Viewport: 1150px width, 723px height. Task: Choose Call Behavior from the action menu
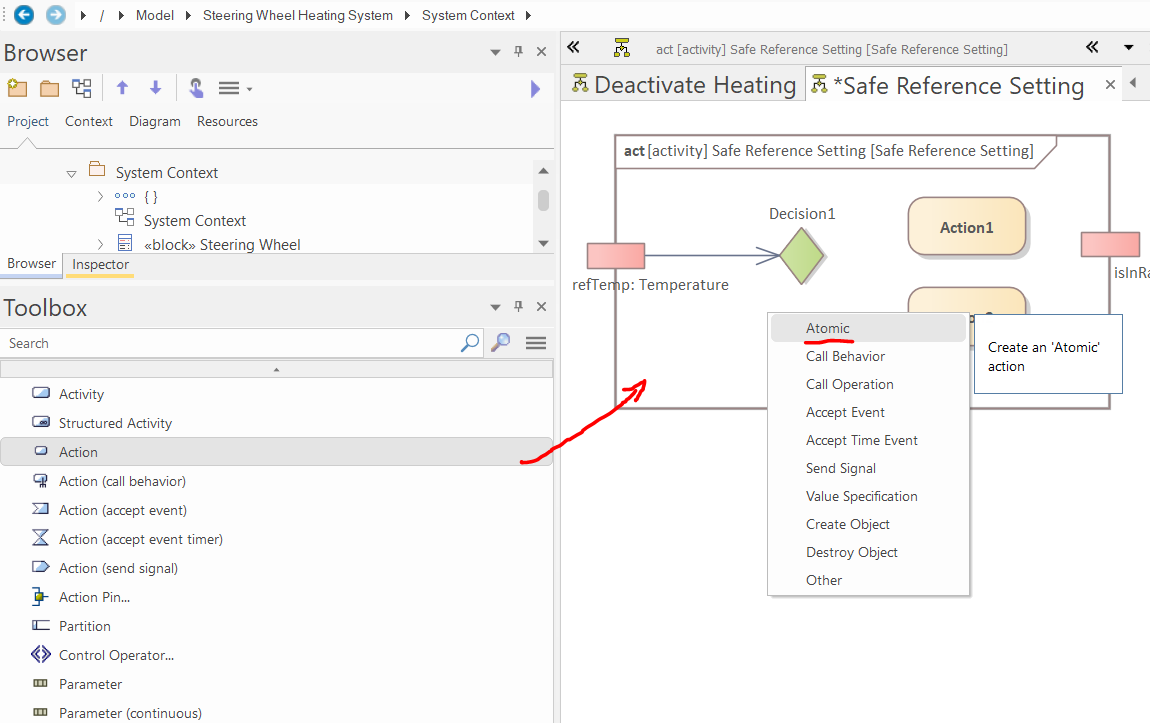tap(845, 356)
